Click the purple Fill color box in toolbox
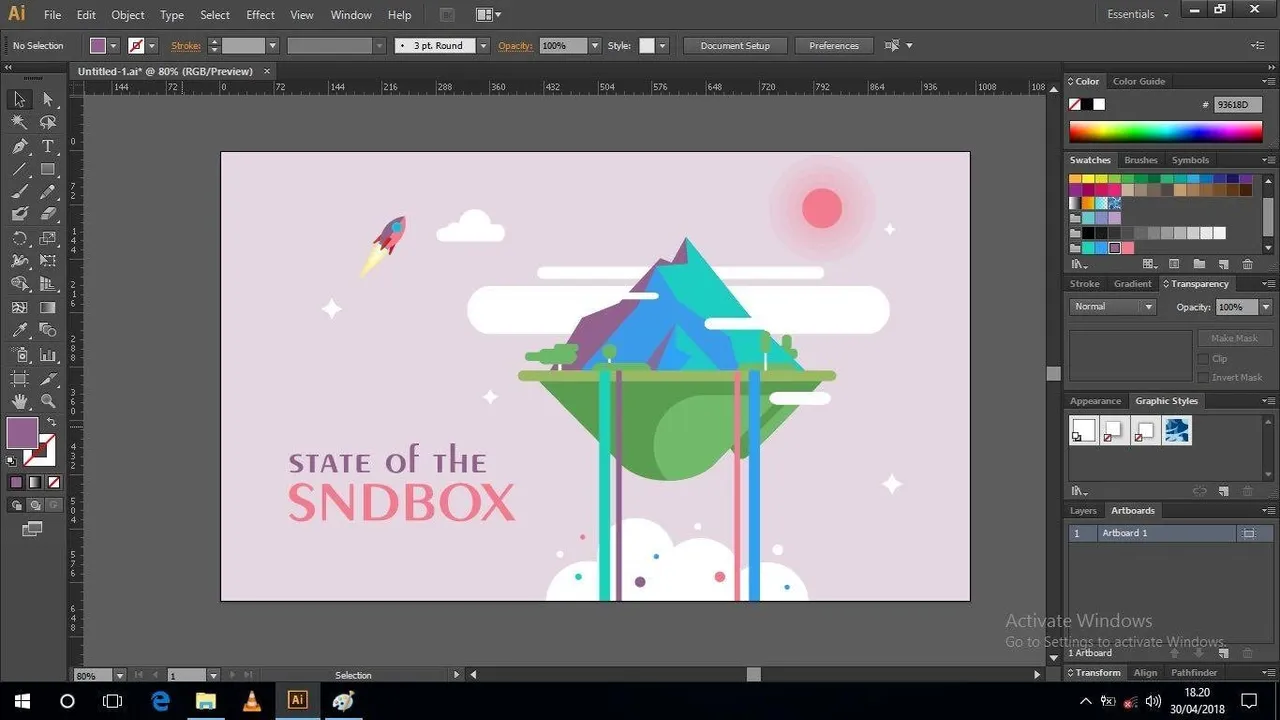This screenshot has height=720, width=1280. click(x=22, y=433)
